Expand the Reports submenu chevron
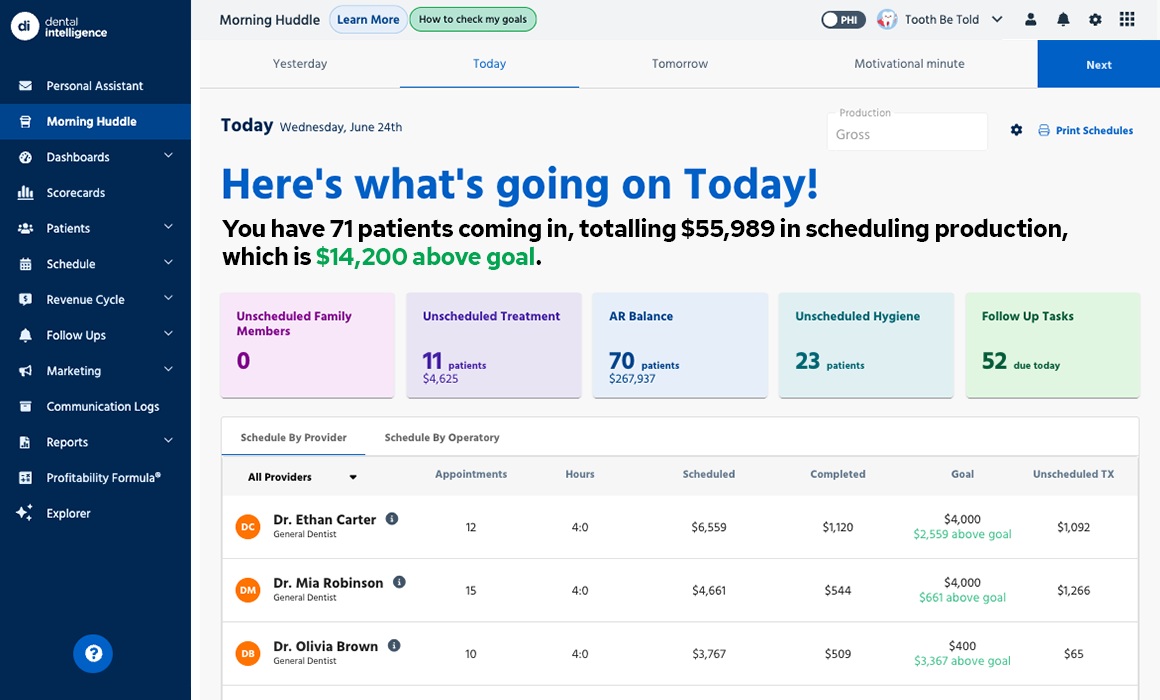Viewport: 1160px width, 700px height. (x=168, y=440)
